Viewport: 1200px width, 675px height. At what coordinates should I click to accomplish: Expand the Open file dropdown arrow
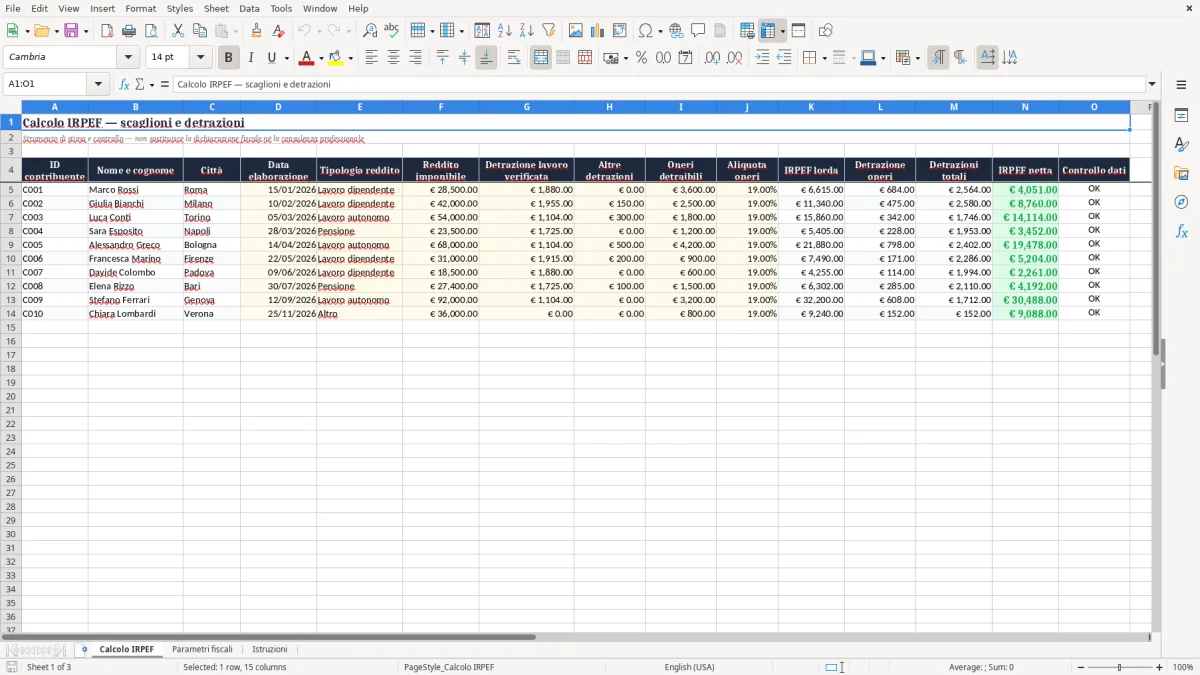point(55,31)
